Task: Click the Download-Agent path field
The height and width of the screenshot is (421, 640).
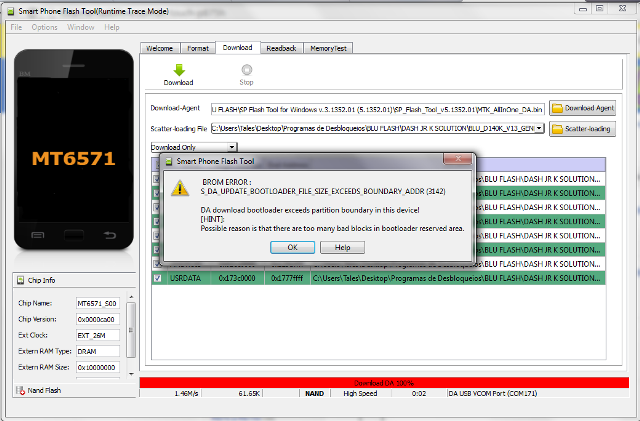Action: [x=378, y=109]
